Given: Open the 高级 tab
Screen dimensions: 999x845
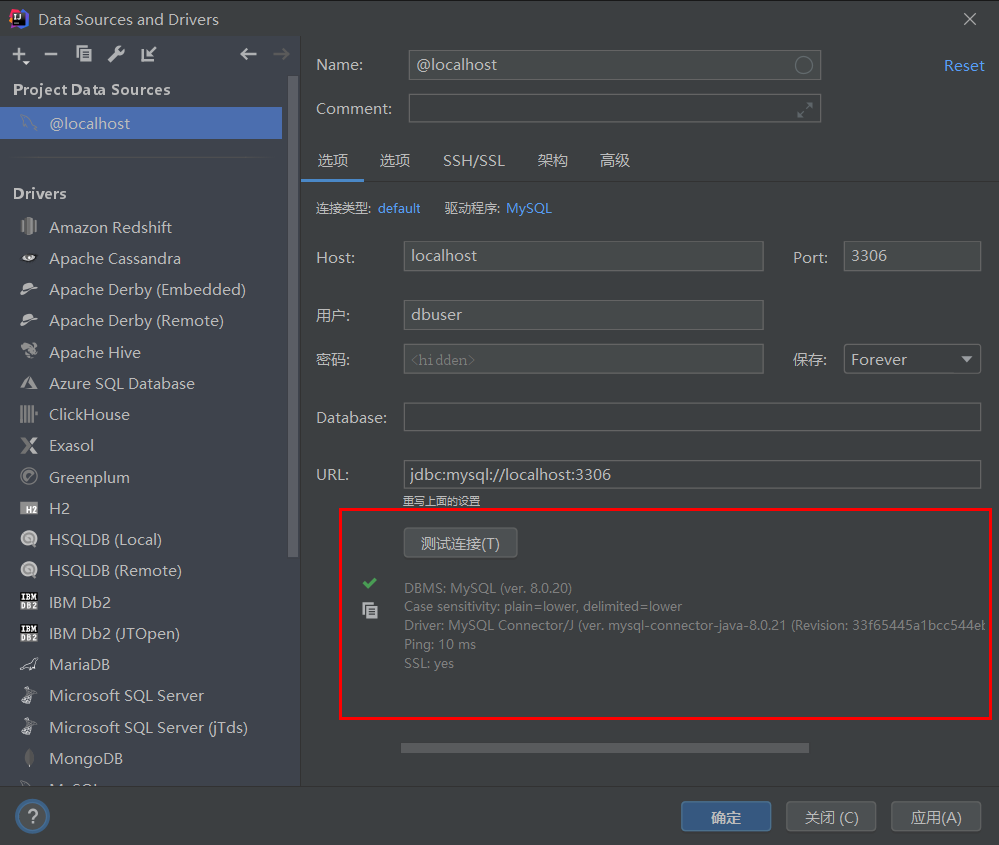Looking at the screenshot, I should (x=614, y=161).
